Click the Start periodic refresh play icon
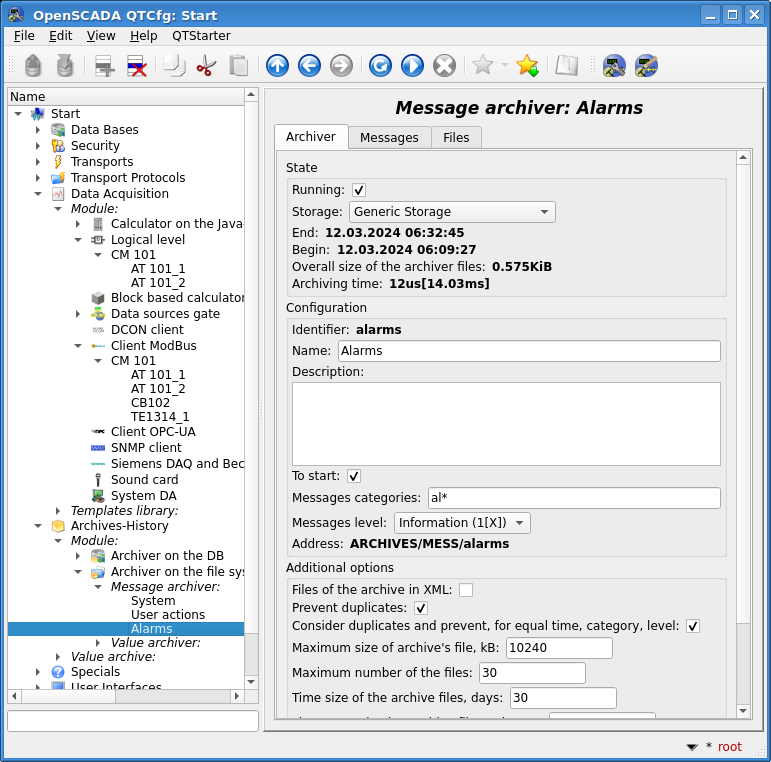 coord(412,66)
